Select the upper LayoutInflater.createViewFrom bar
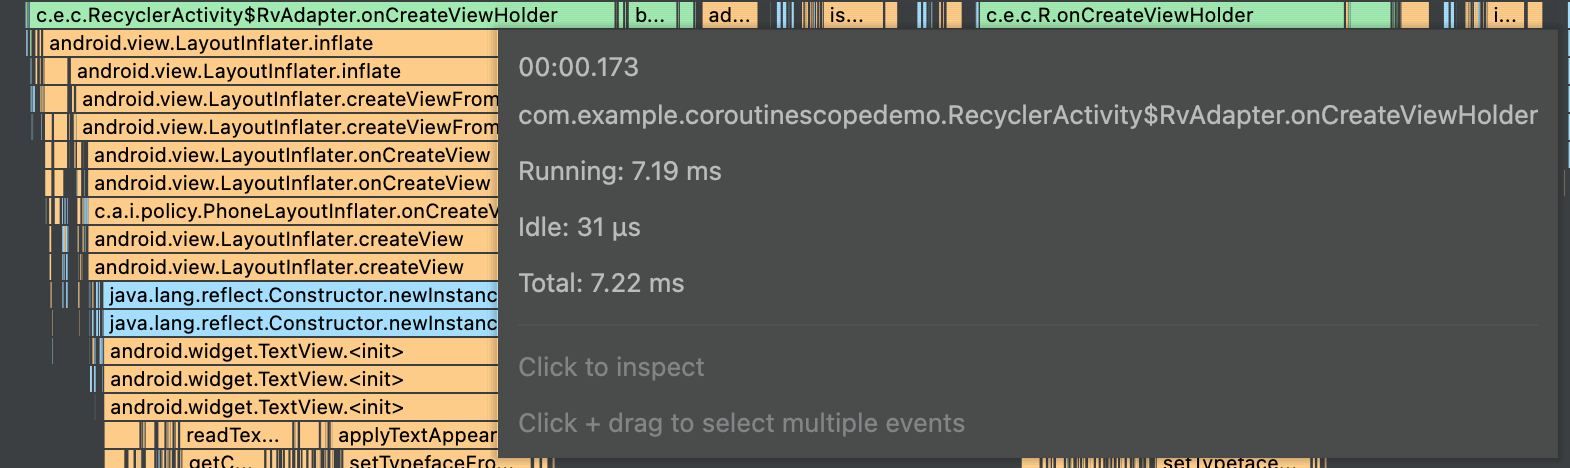This screenshot has width=1570, height=468. 288,99
